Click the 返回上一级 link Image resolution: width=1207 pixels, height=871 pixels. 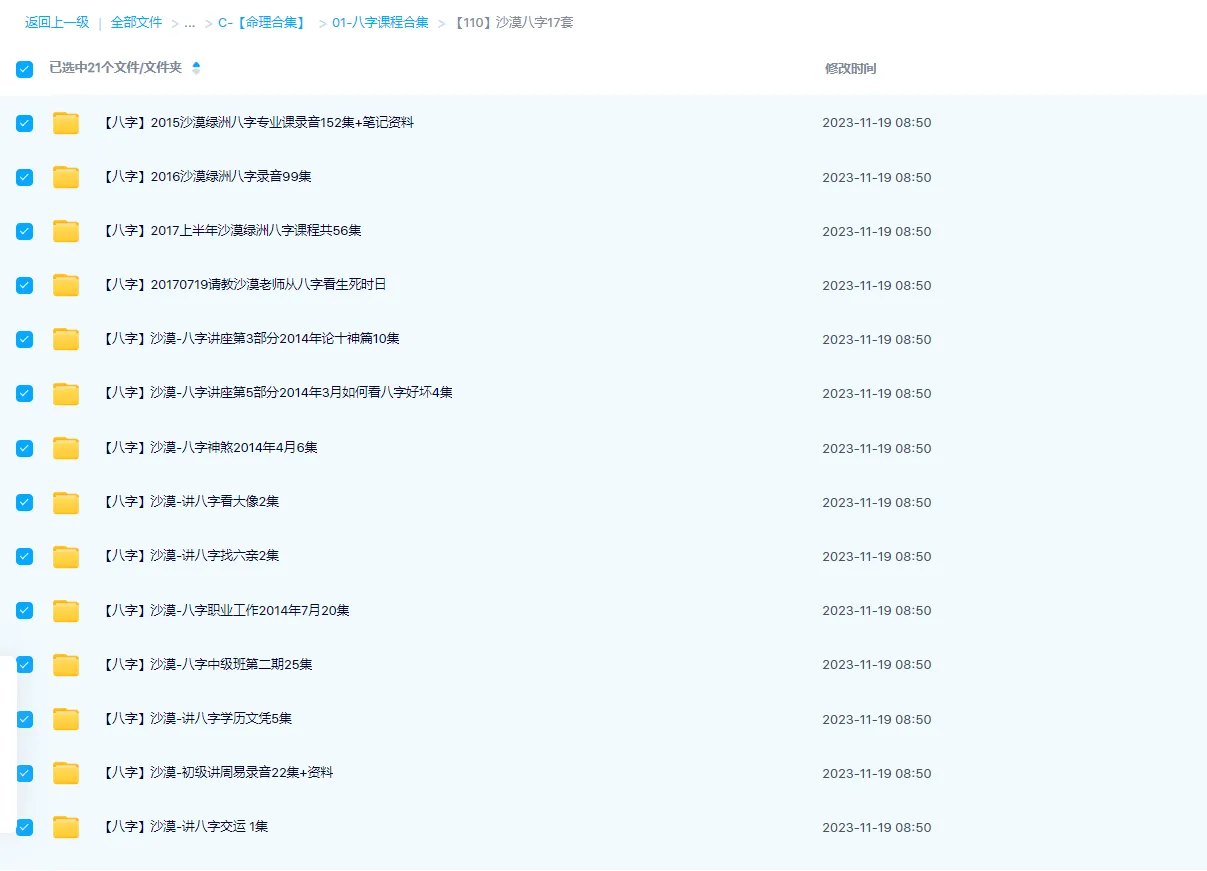[57, 22]
